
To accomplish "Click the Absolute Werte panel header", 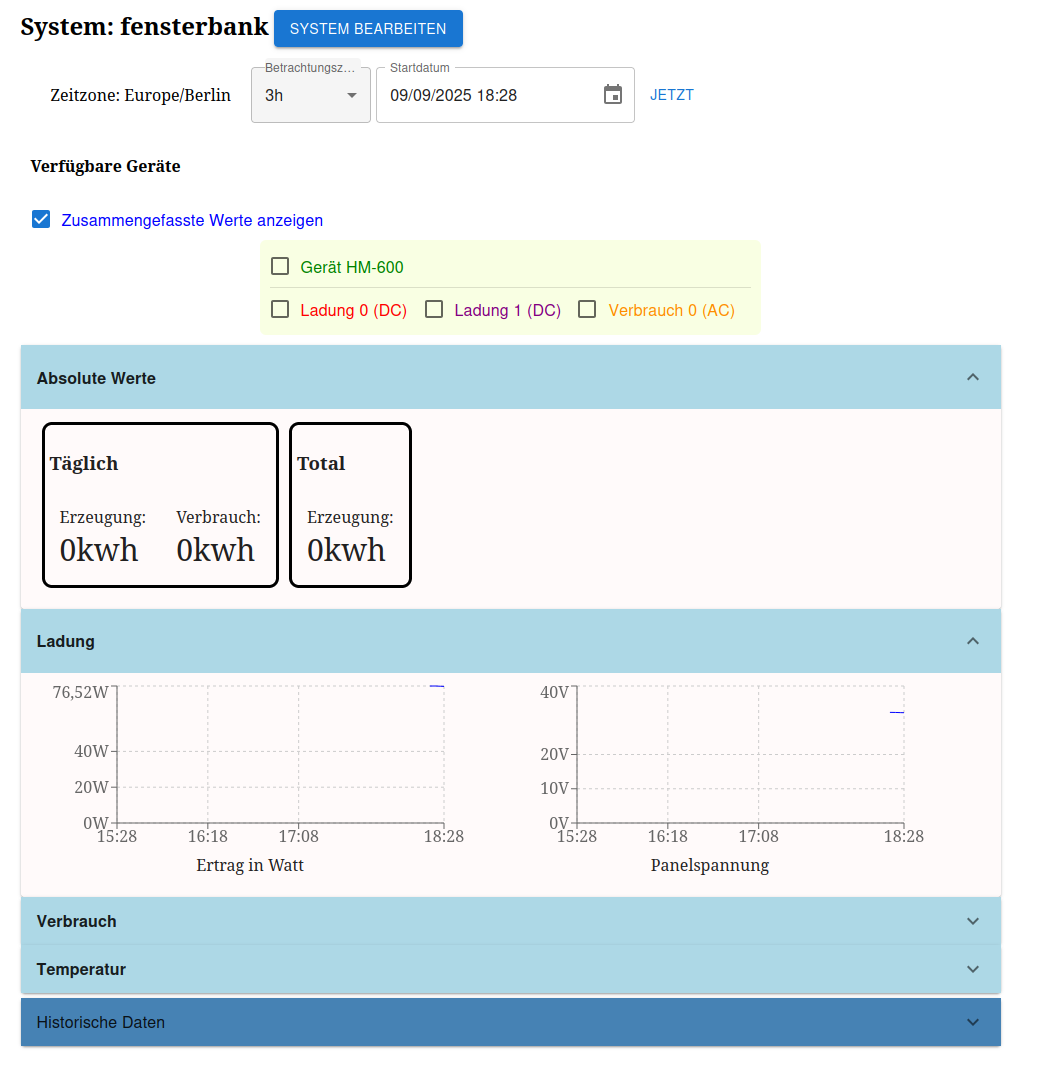I will (96, 378).
